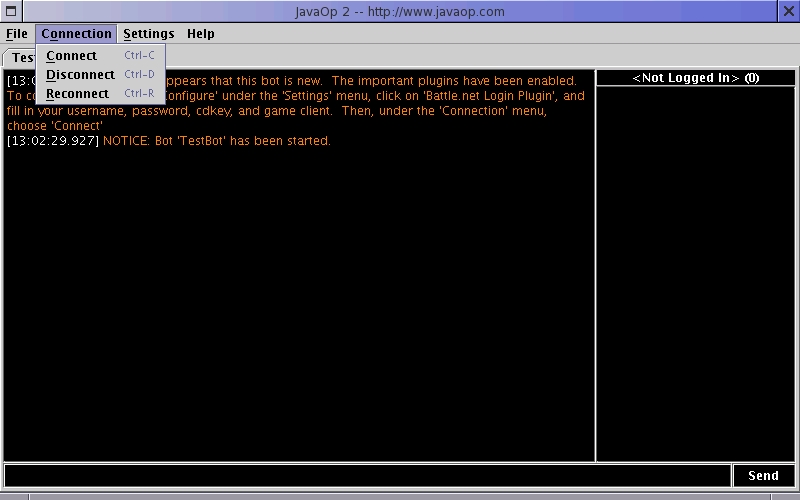Close the open Connection menu
Screen dimensions: 800x500
pos(77,34)
